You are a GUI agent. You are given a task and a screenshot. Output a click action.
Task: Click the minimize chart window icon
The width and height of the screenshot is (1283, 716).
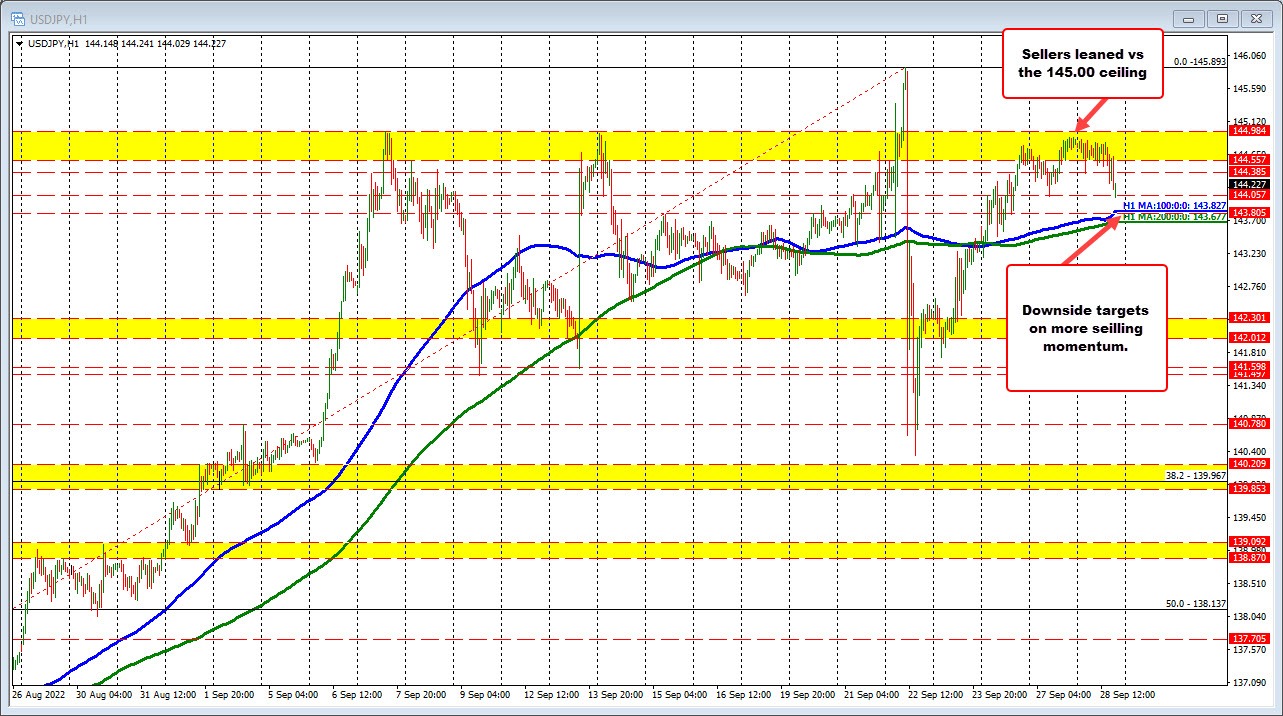(x=1188, y=18)
